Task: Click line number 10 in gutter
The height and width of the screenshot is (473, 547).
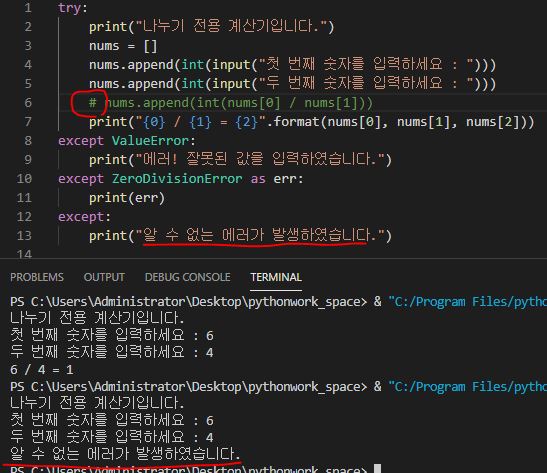Action: pyautogui.click(x=24, y=179)
